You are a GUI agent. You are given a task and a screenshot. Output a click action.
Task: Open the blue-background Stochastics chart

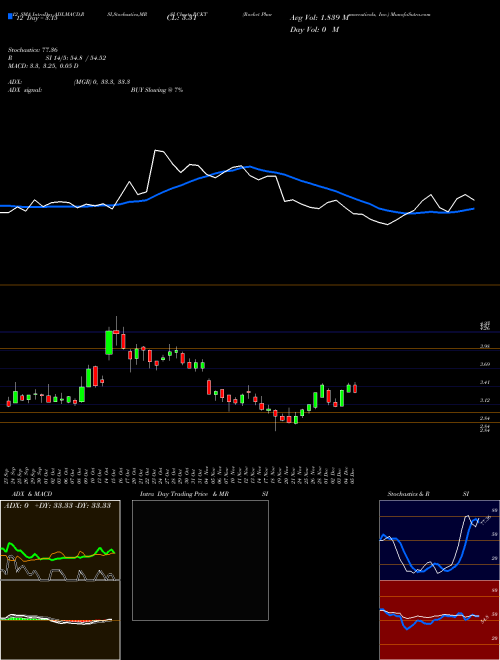[439, 540]
